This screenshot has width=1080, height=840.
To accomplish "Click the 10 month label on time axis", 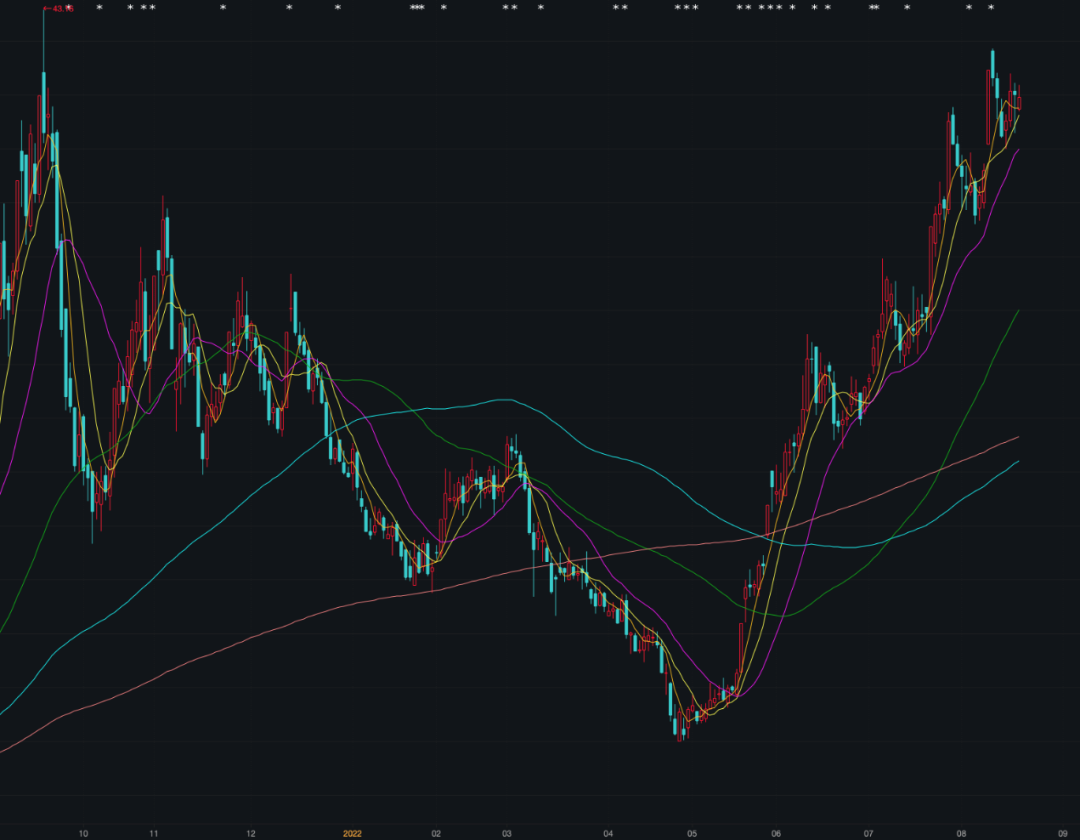I will (83, 833).
